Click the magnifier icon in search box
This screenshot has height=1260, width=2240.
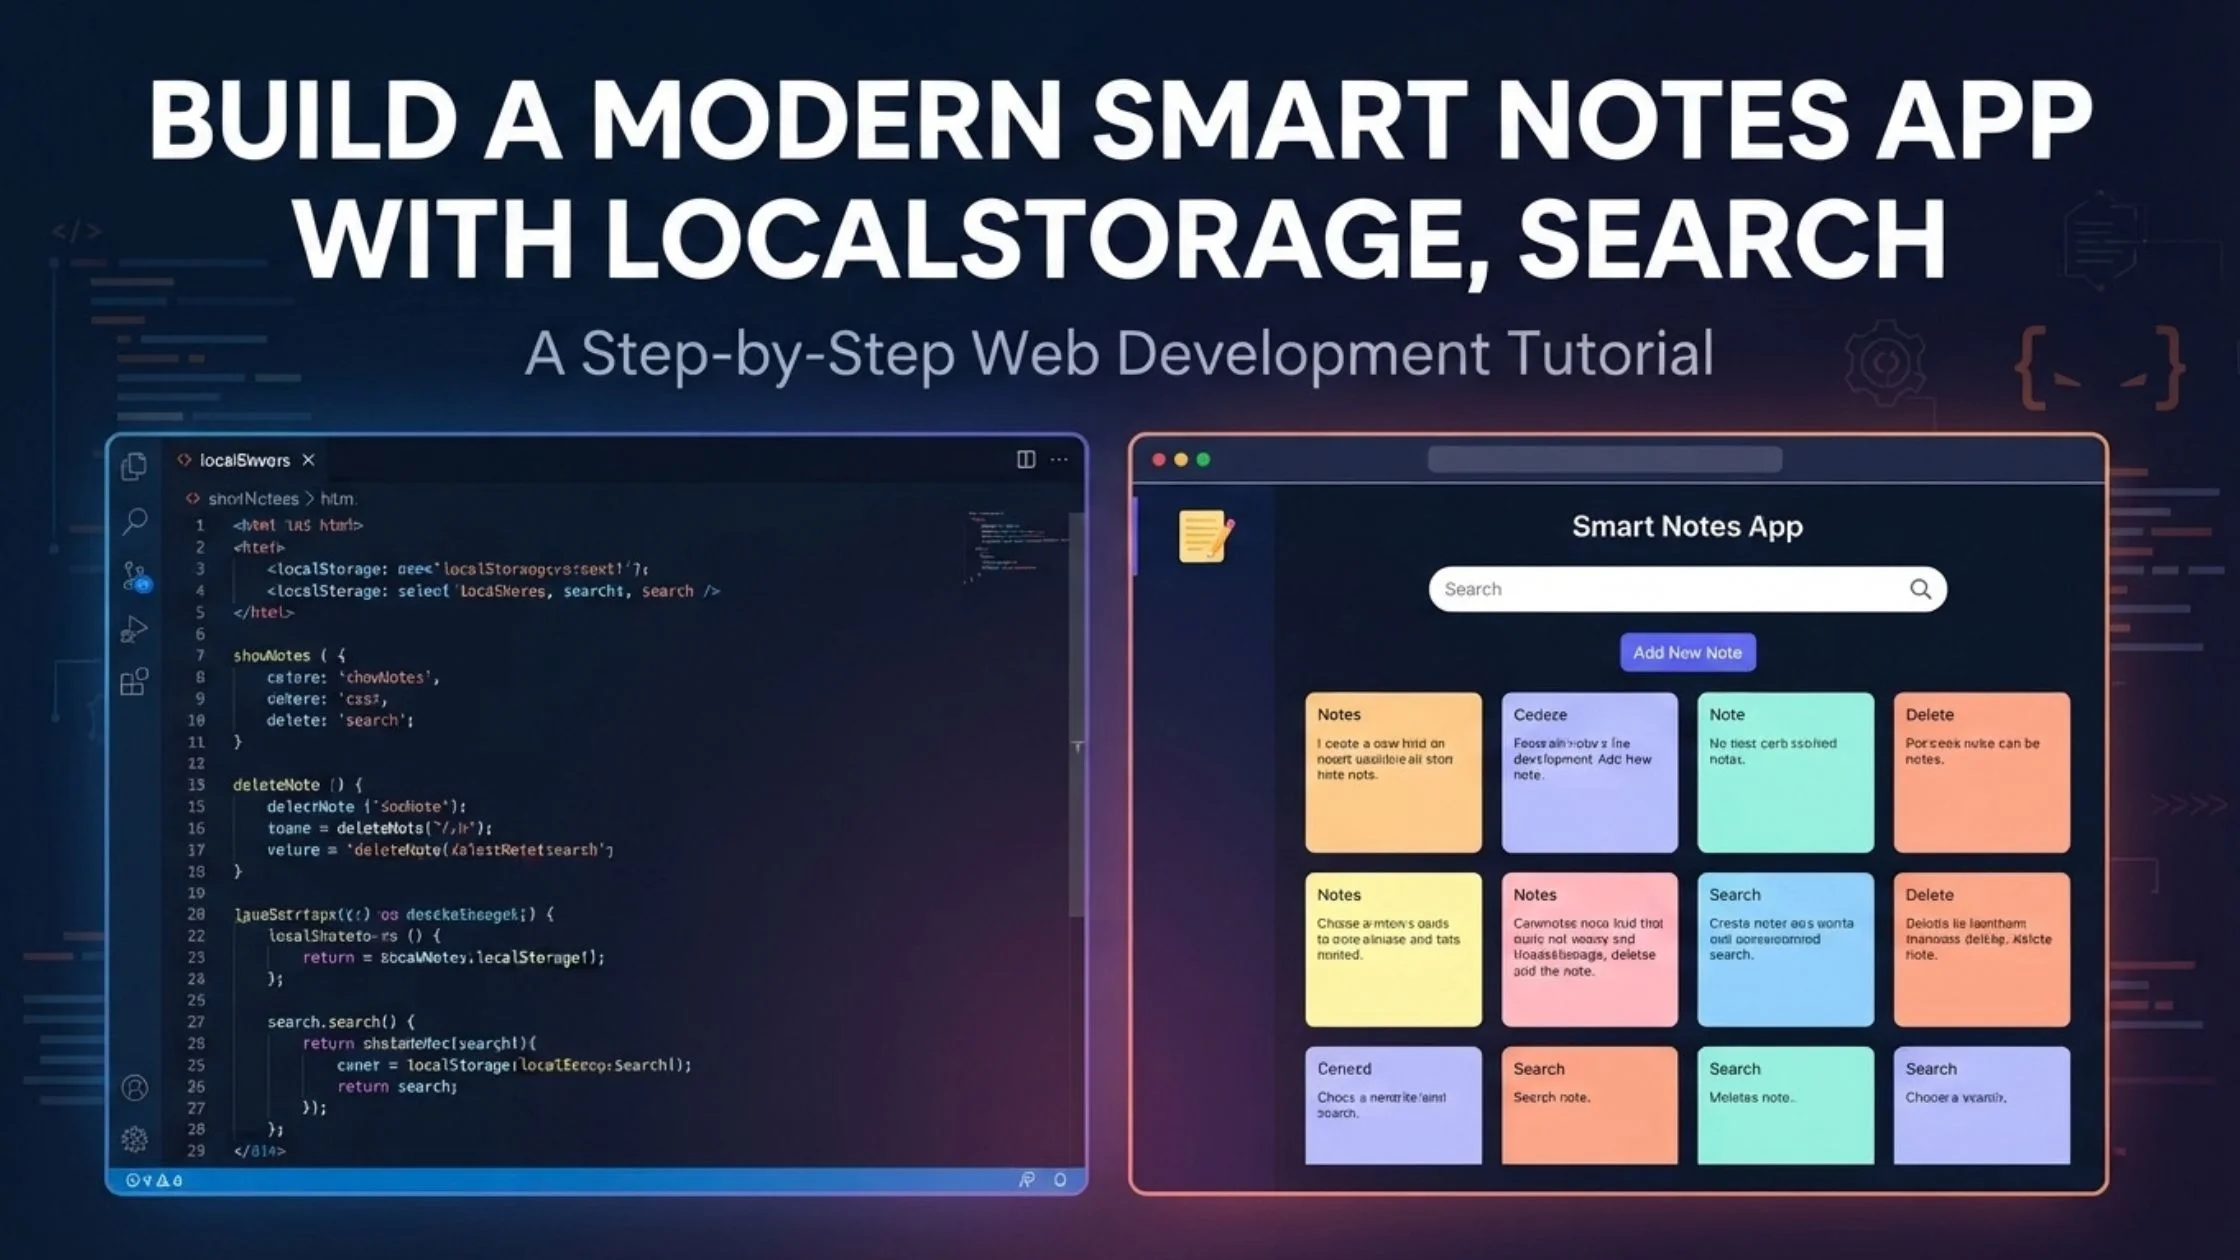[x=1920, y=589]
